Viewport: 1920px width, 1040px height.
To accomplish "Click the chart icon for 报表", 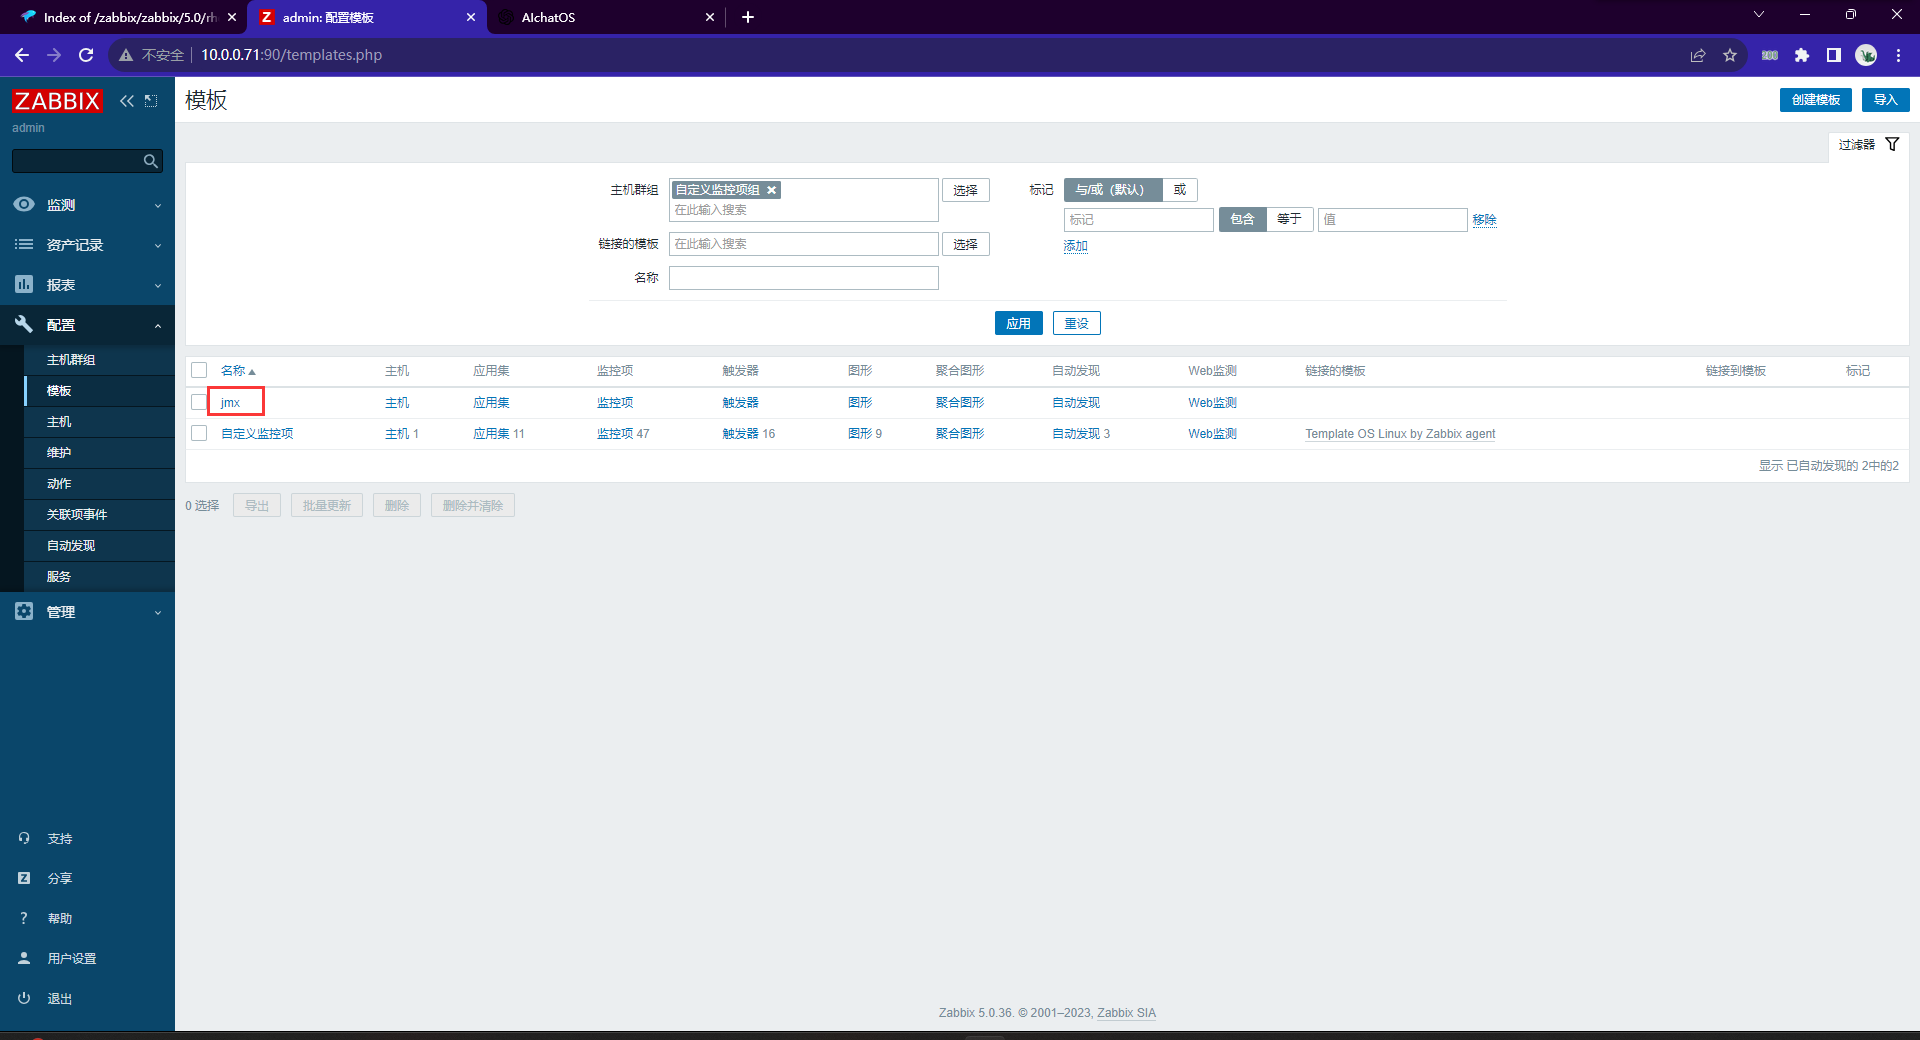I will 24,284.
